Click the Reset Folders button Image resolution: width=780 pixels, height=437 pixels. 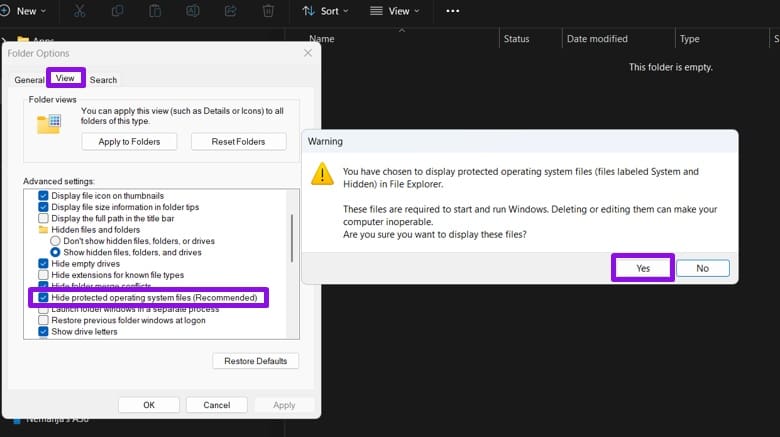click(238, 142)
